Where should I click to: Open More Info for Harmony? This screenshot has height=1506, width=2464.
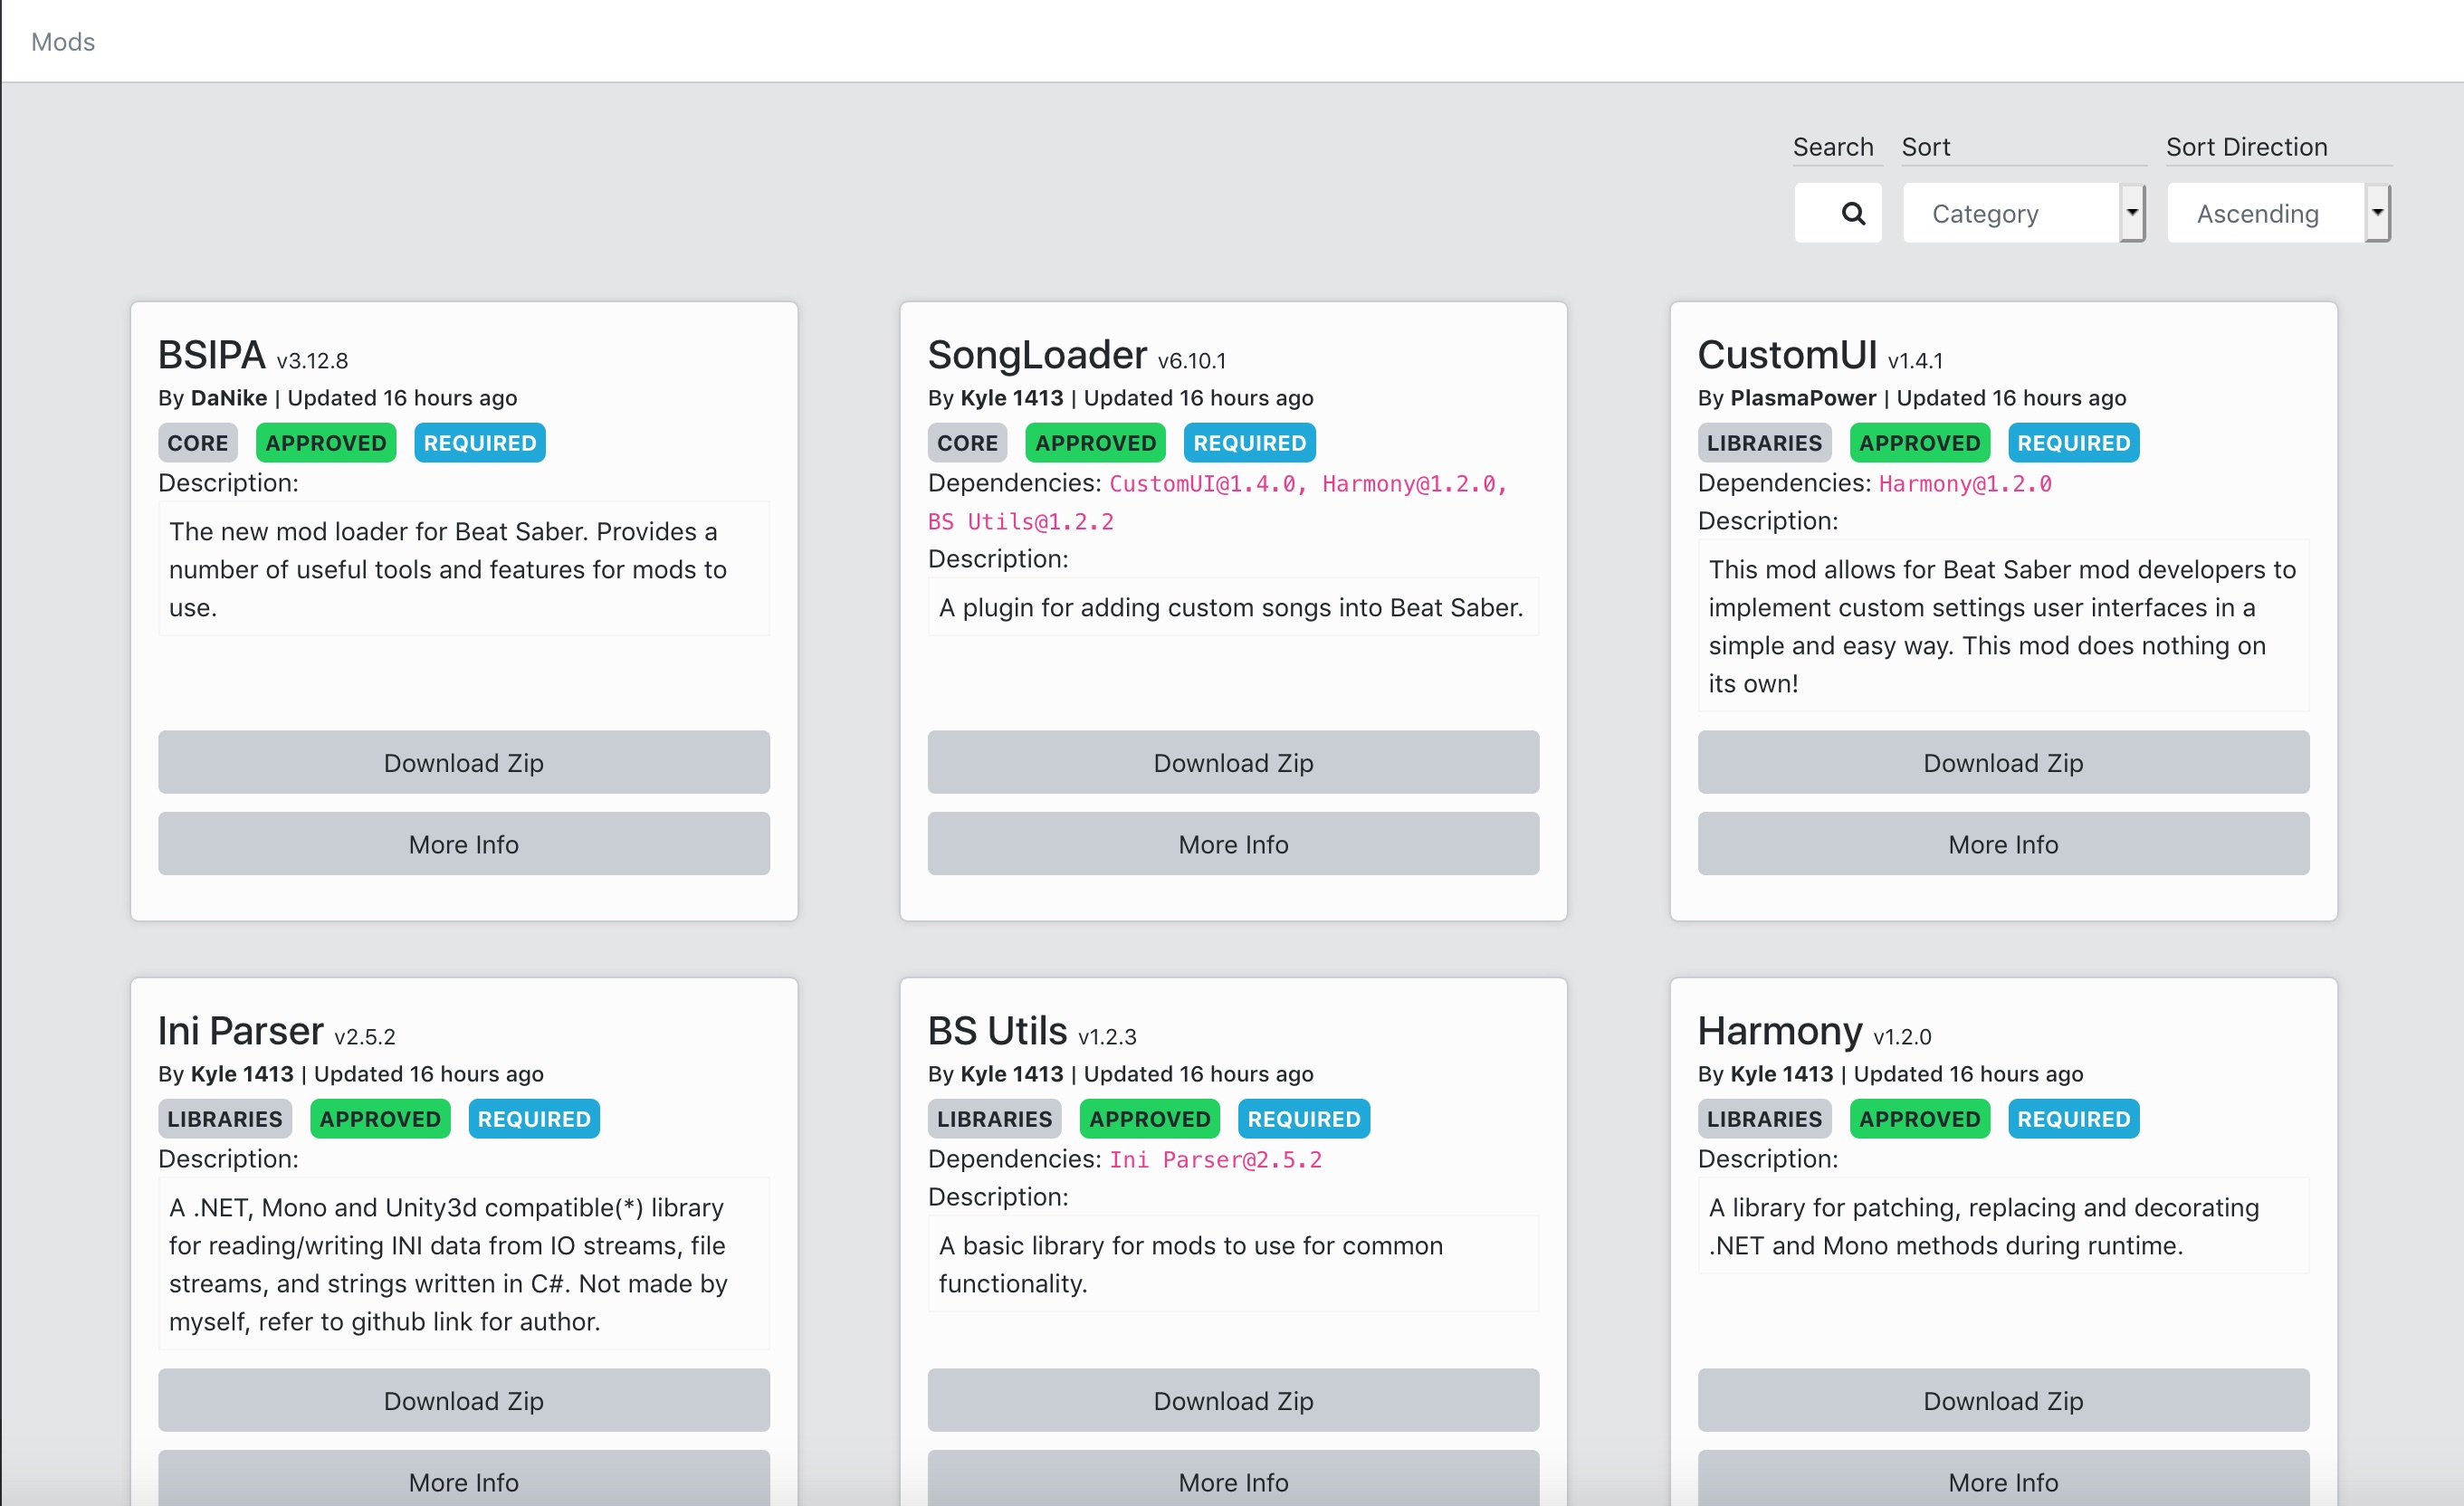click(x=2003, y=1480)
